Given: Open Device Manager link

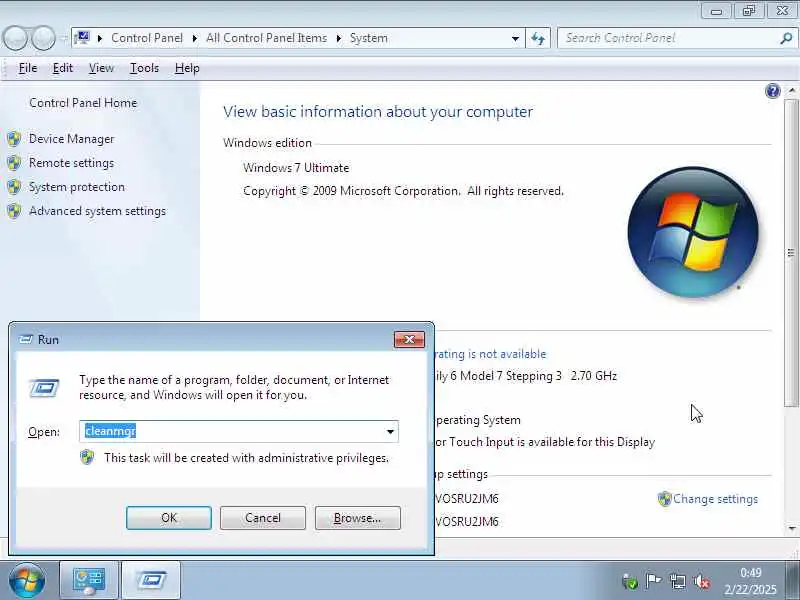Looking at the screenshot, I should (71, 139).
